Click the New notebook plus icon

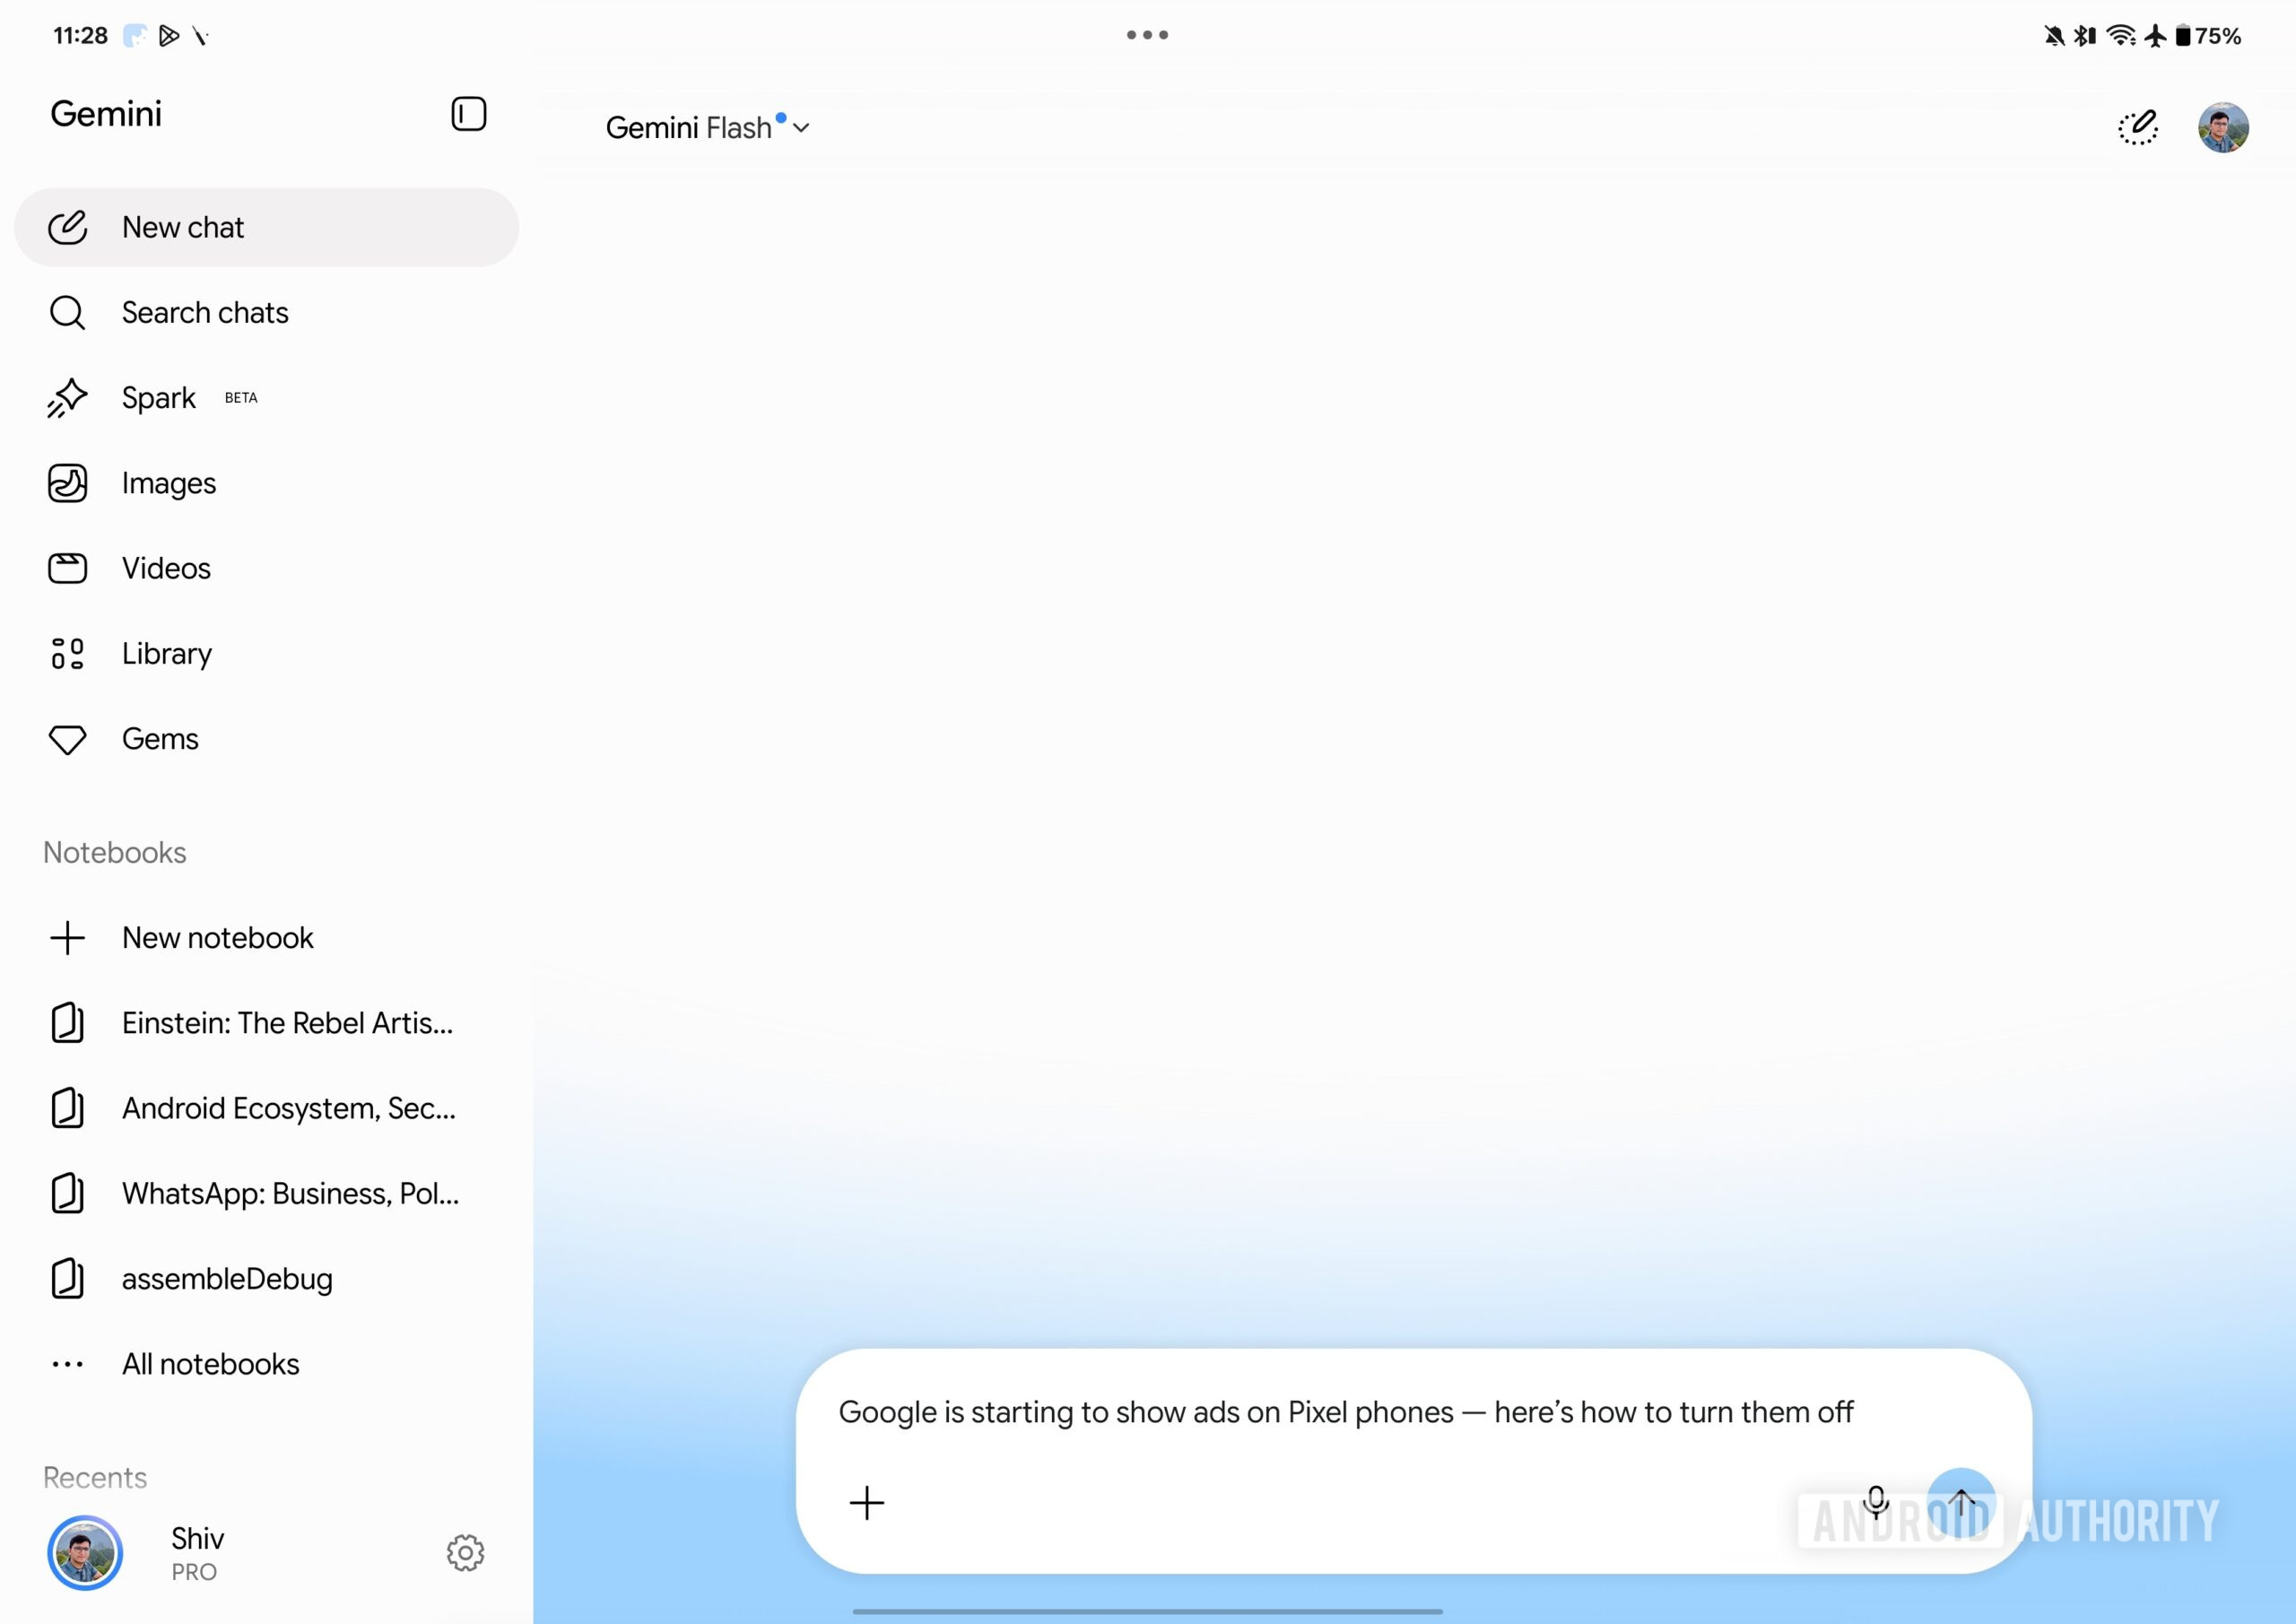(x=67, y=938)
